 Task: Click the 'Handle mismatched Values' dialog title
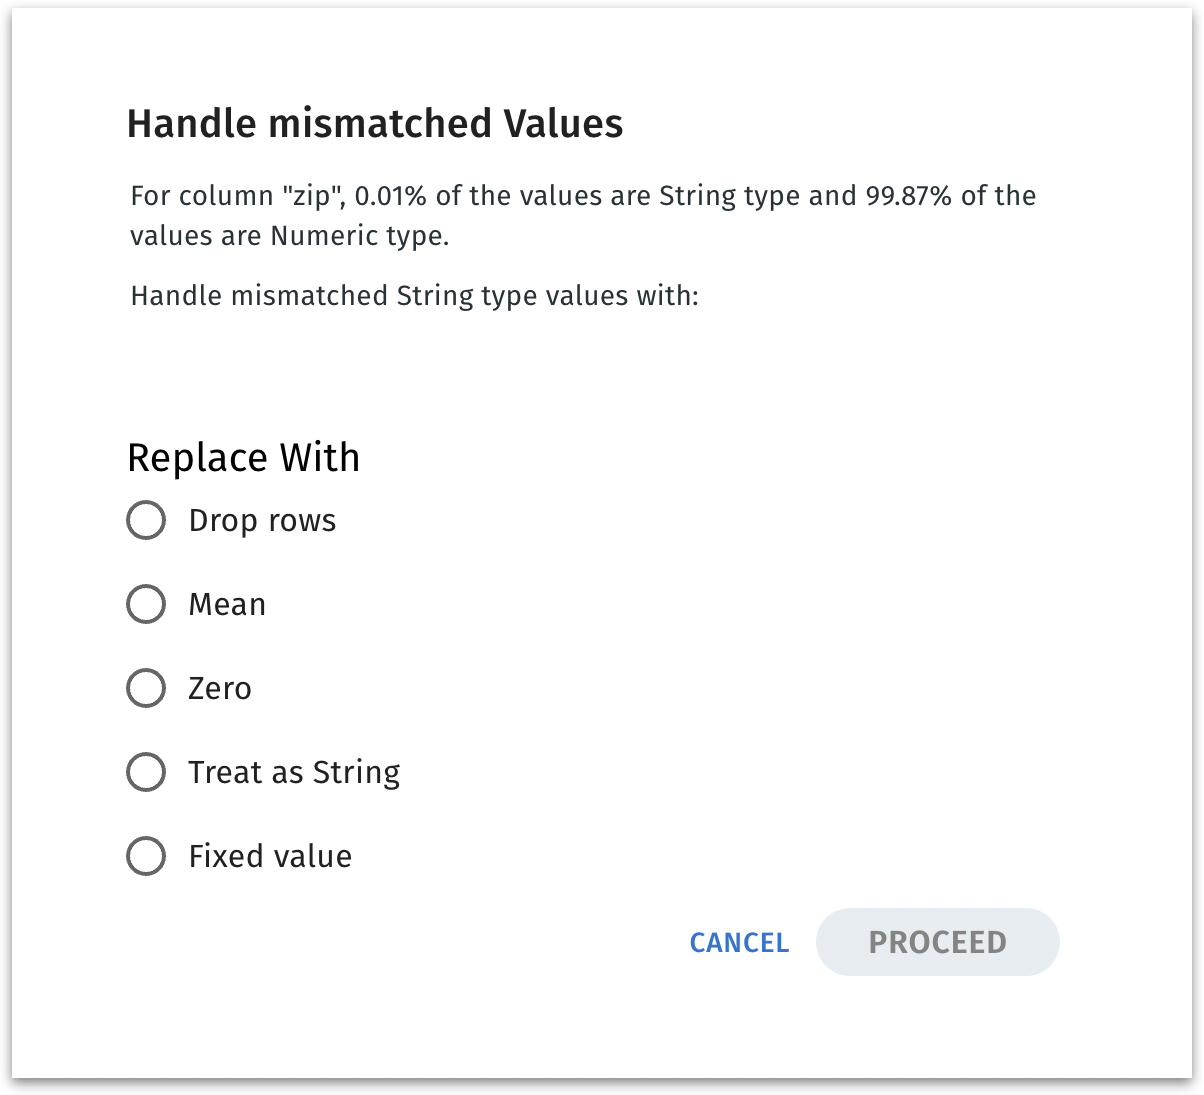click(375, 124)
